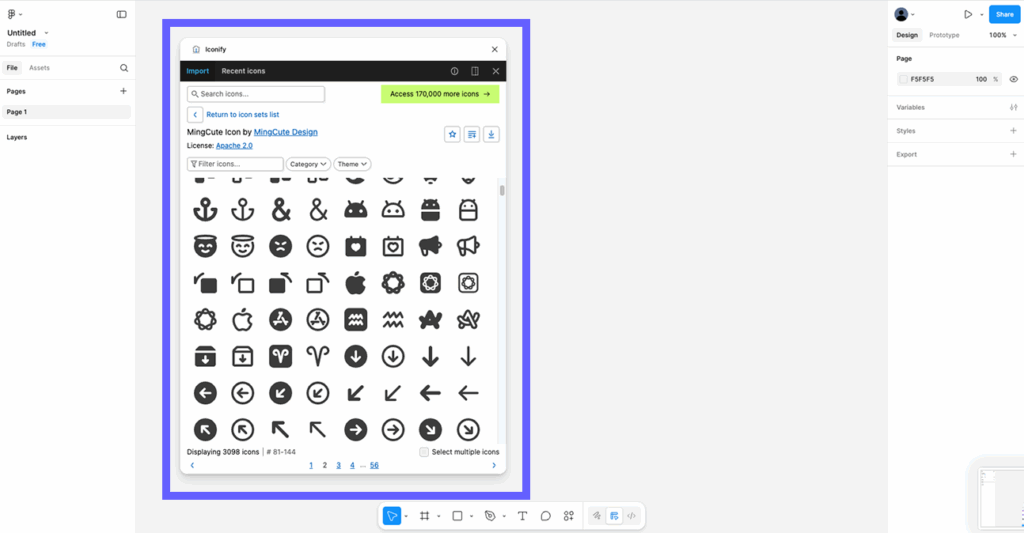Pick the filled anchor icon
The height and width of the screenshot is (533, 1024).
(x=205, y=210)
